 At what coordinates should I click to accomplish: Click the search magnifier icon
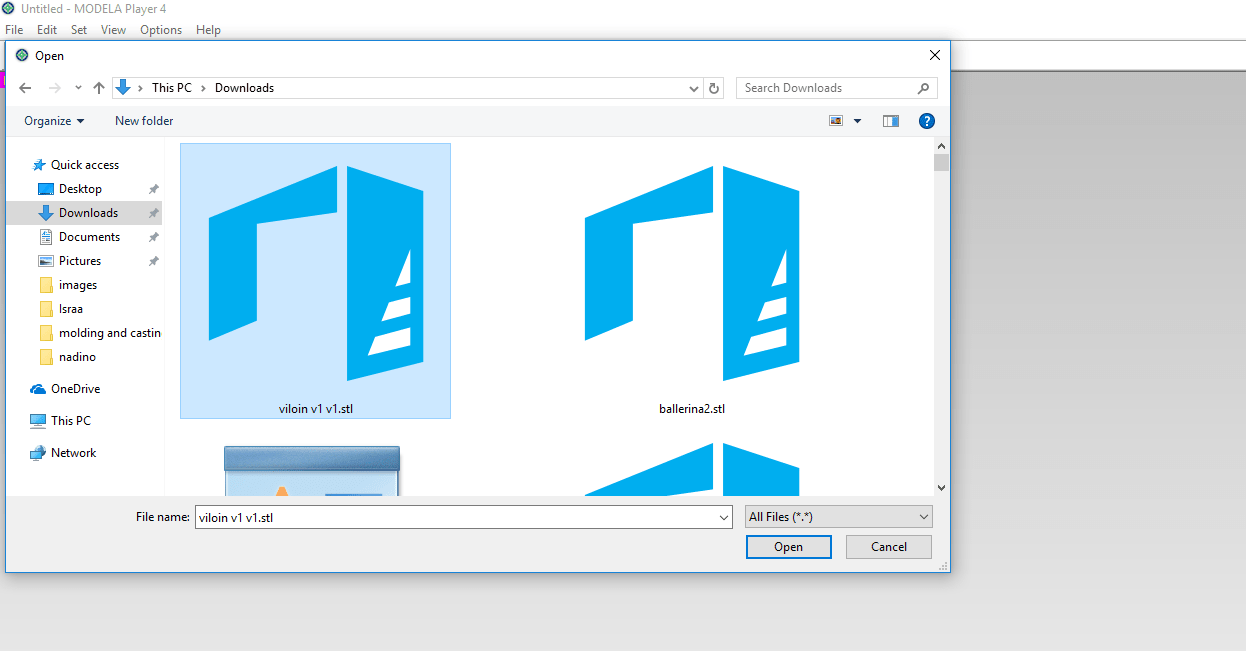pos(924,88)
